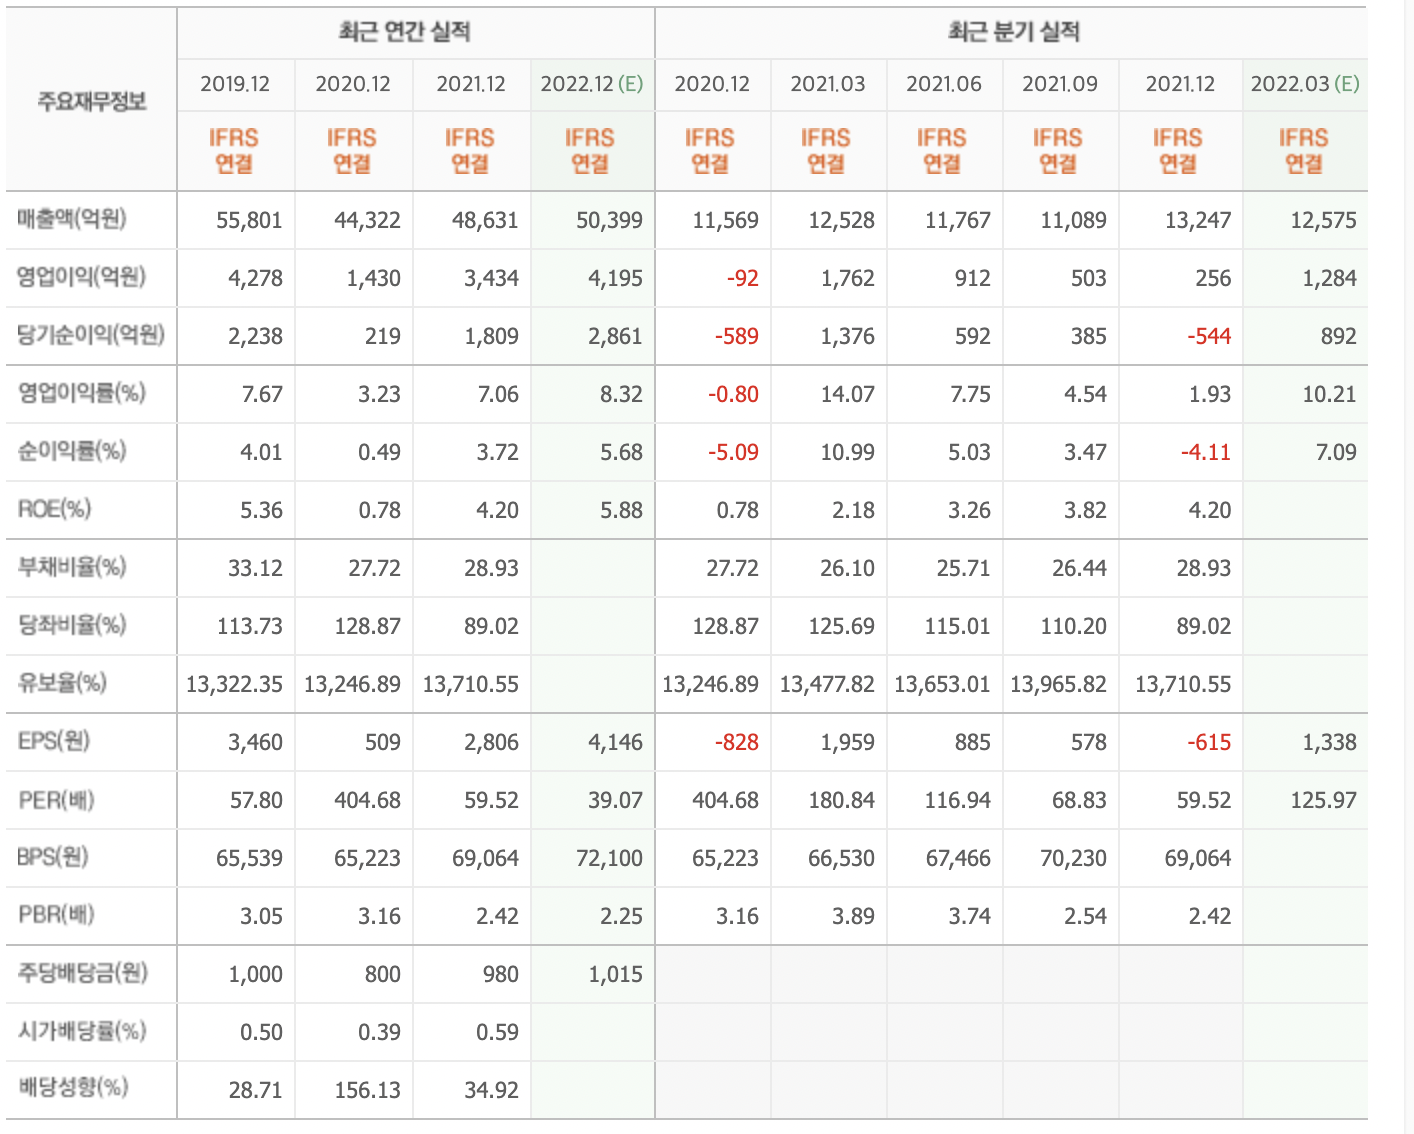Select the EPS(원) row label
The height and width of the screenshot is (1134, 1414).
[x=54, y=741]
